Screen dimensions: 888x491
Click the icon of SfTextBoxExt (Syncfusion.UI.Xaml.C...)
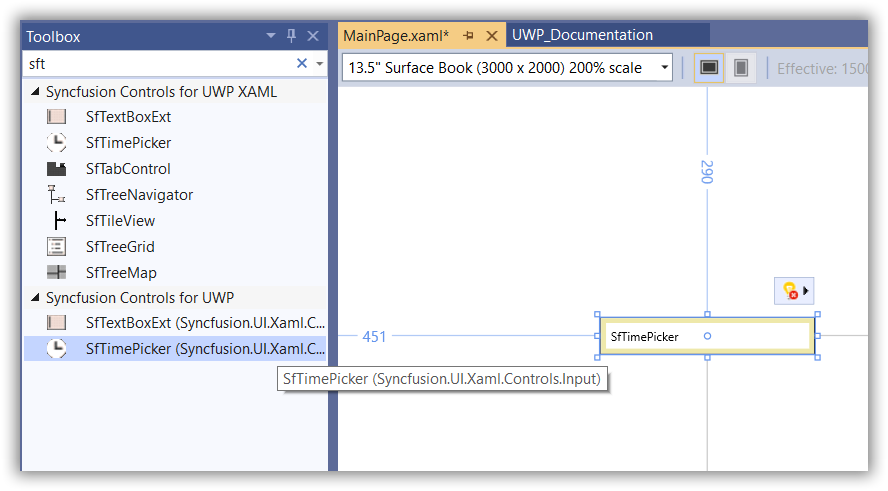(x=56, y=323)
